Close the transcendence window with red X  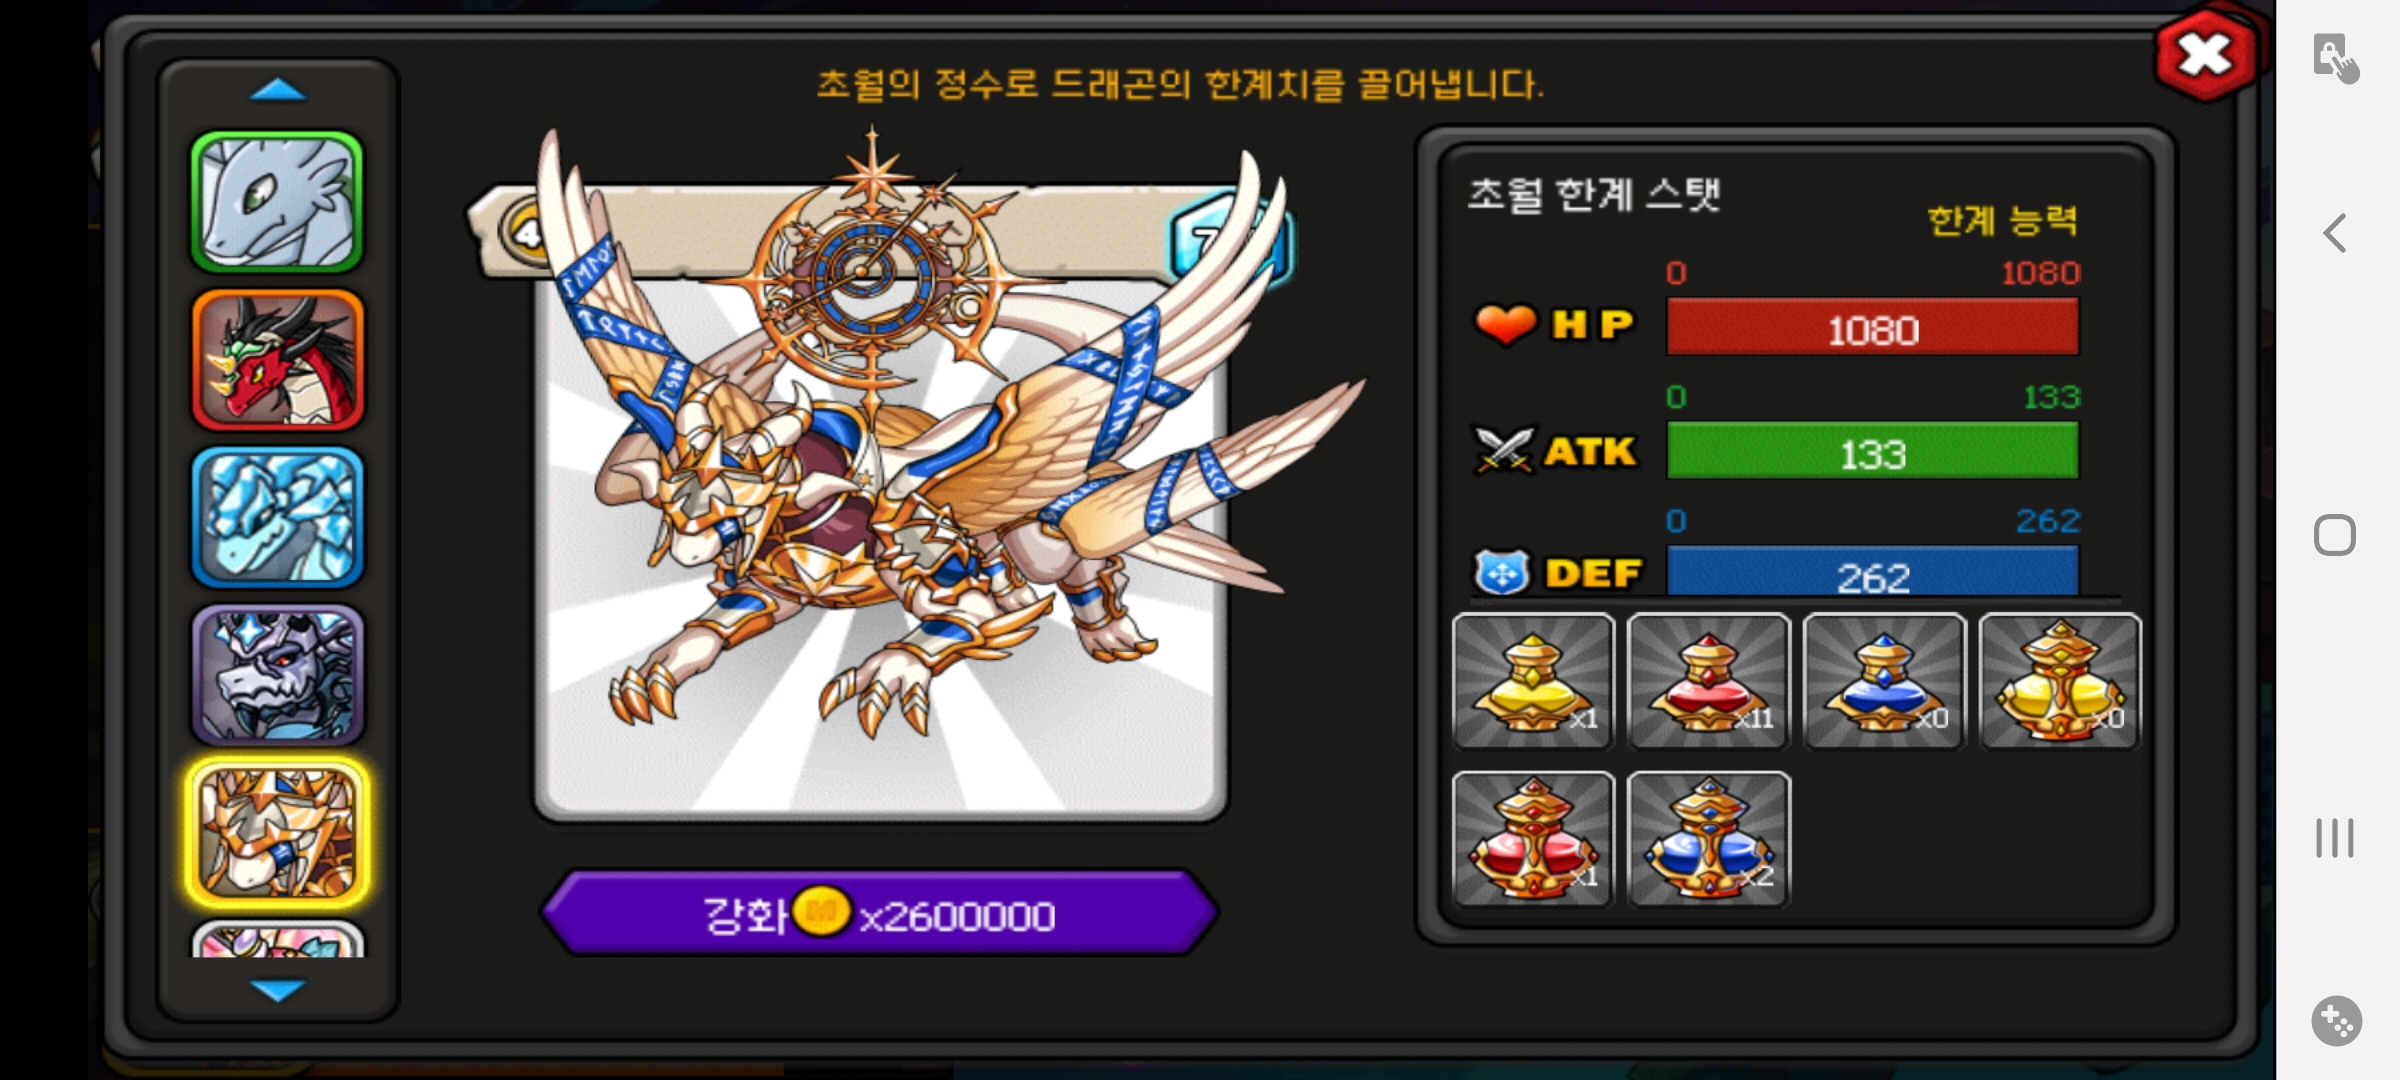(2205, 54)
